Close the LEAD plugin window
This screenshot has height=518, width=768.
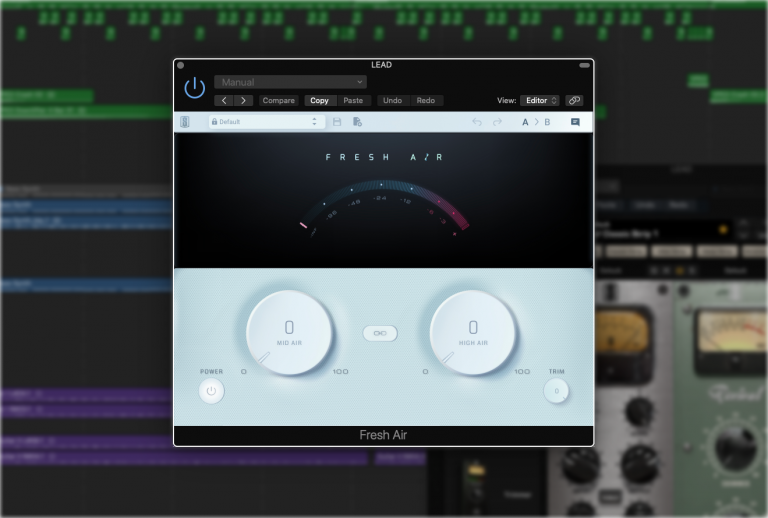coord(180,65)
